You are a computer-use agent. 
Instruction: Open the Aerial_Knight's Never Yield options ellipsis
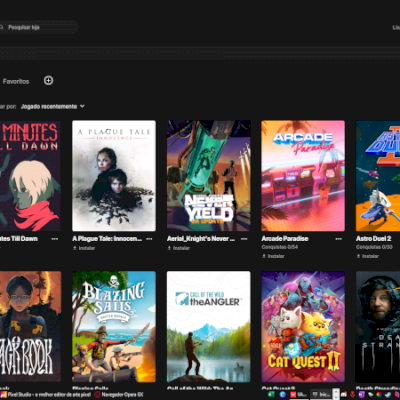244,239
